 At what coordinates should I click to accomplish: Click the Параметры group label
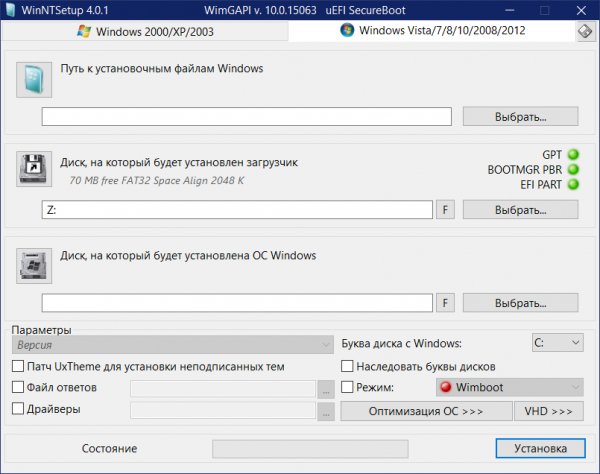(41, 330)
